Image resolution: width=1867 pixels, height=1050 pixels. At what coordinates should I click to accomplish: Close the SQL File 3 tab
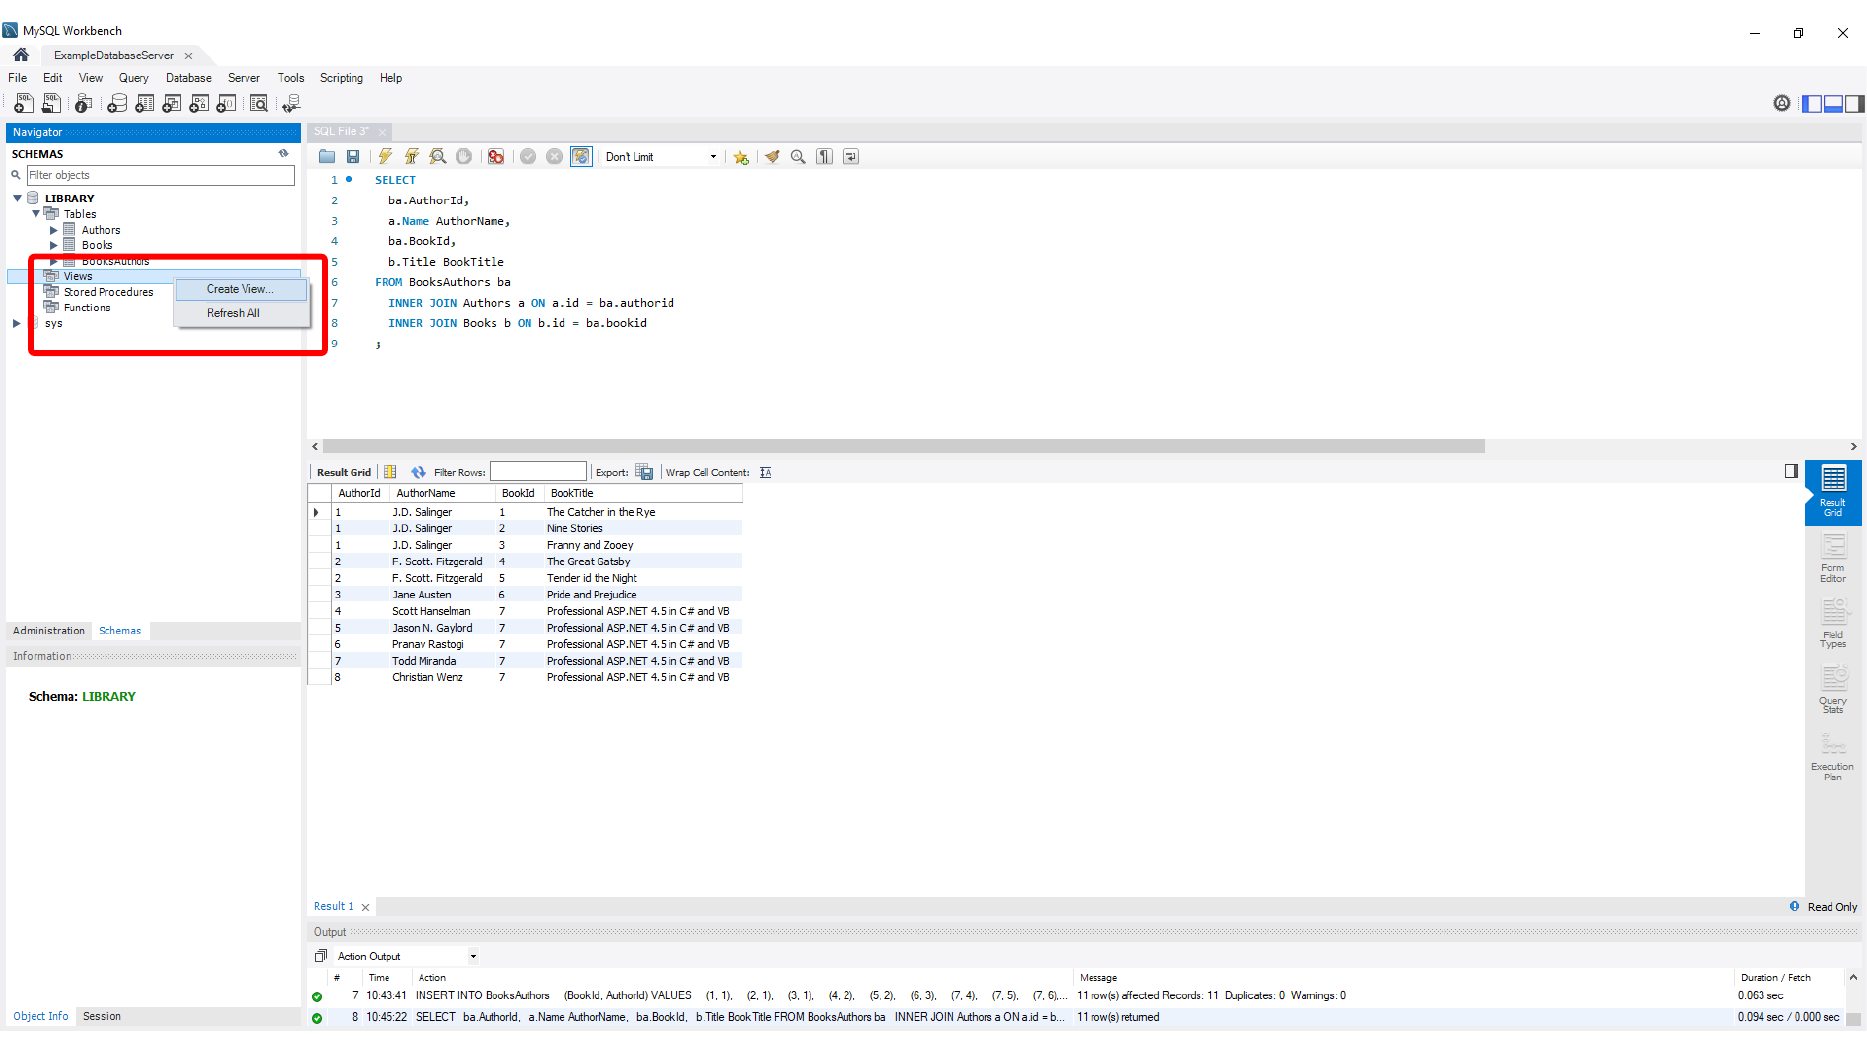tap(382, 132)
